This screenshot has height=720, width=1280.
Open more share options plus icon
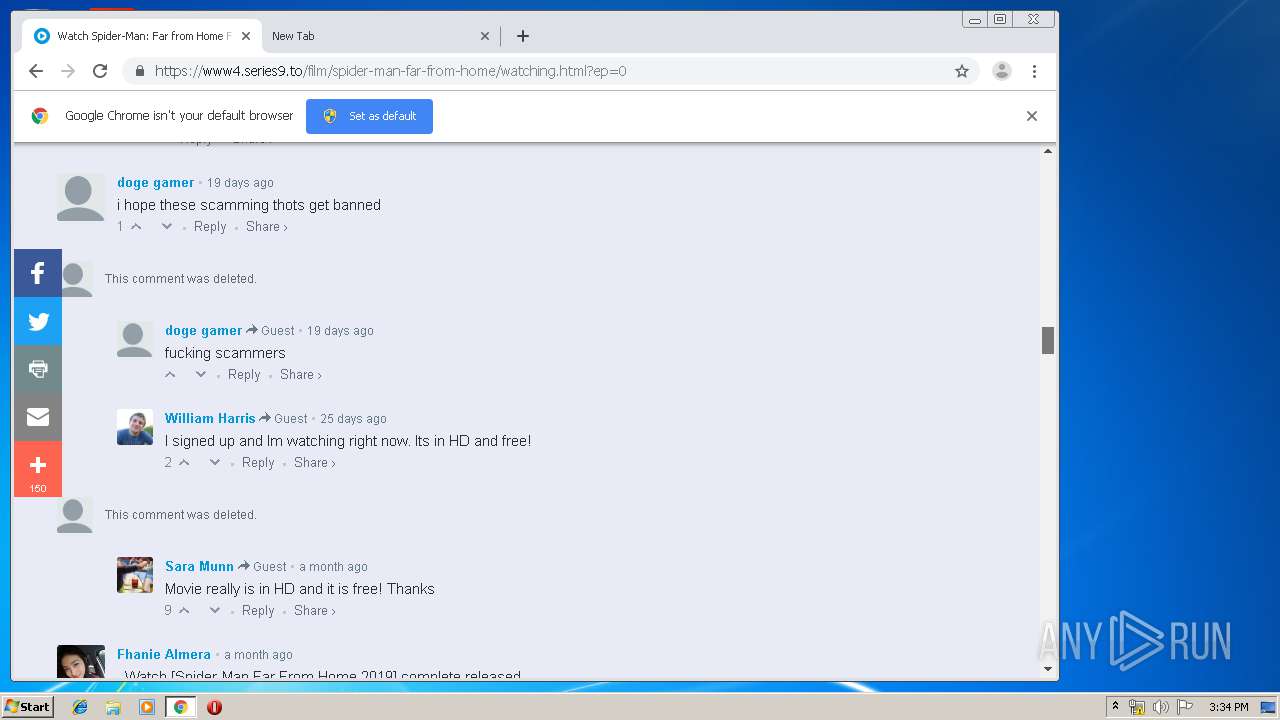[38, 469]
